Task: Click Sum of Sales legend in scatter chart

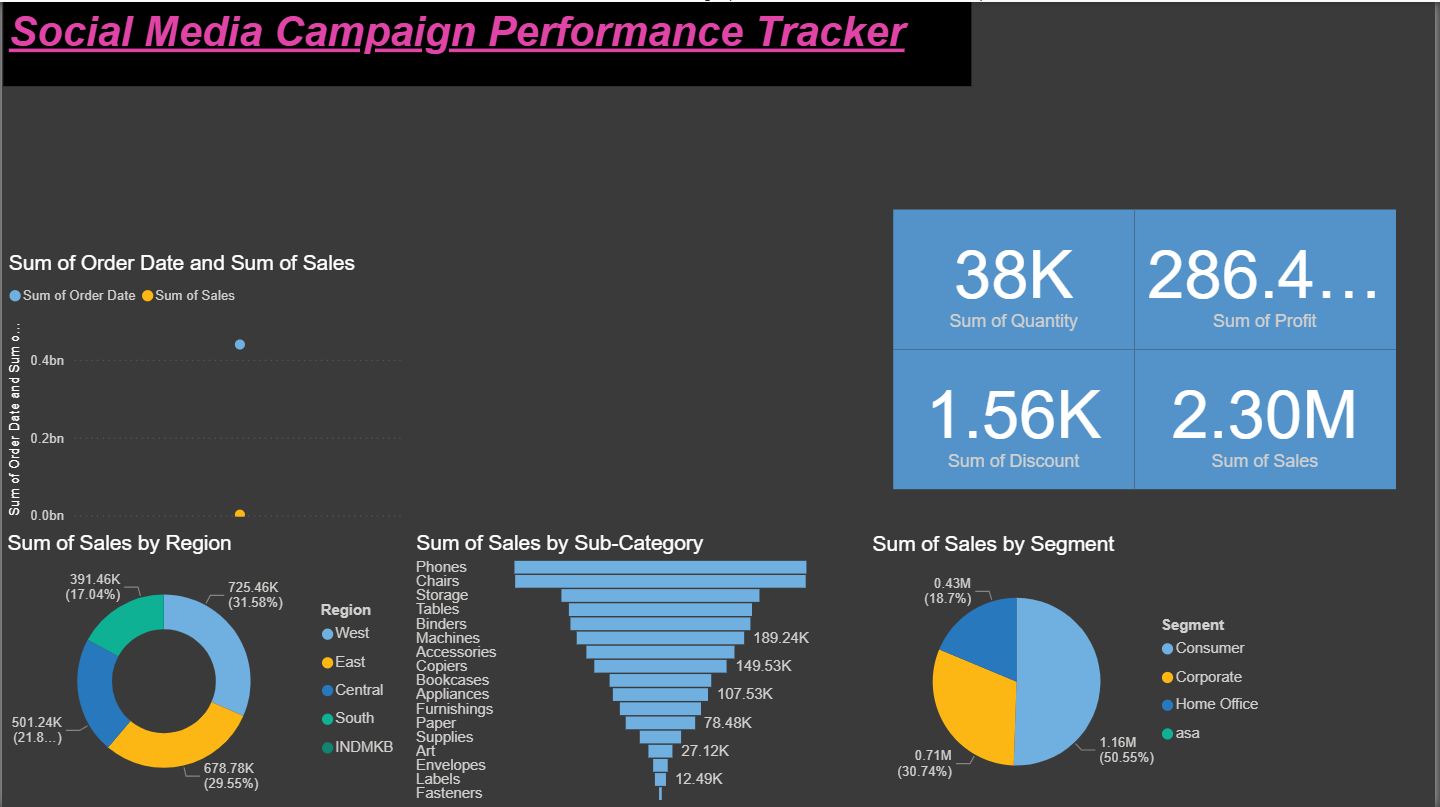Action: coord(194,295)
